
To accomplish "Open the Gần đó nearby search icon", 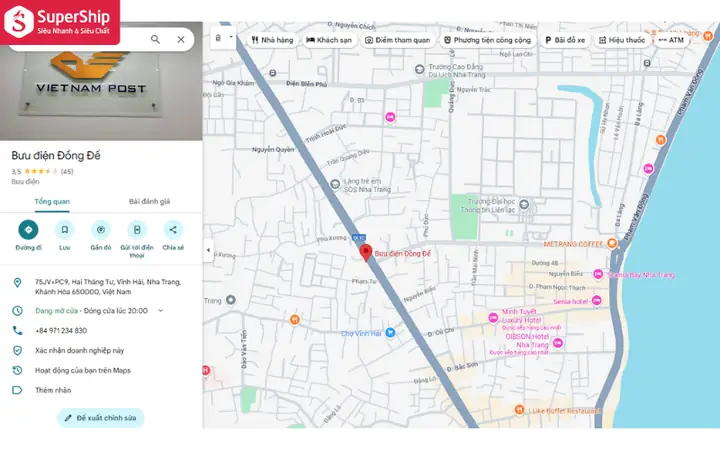I will coord(101,230).
